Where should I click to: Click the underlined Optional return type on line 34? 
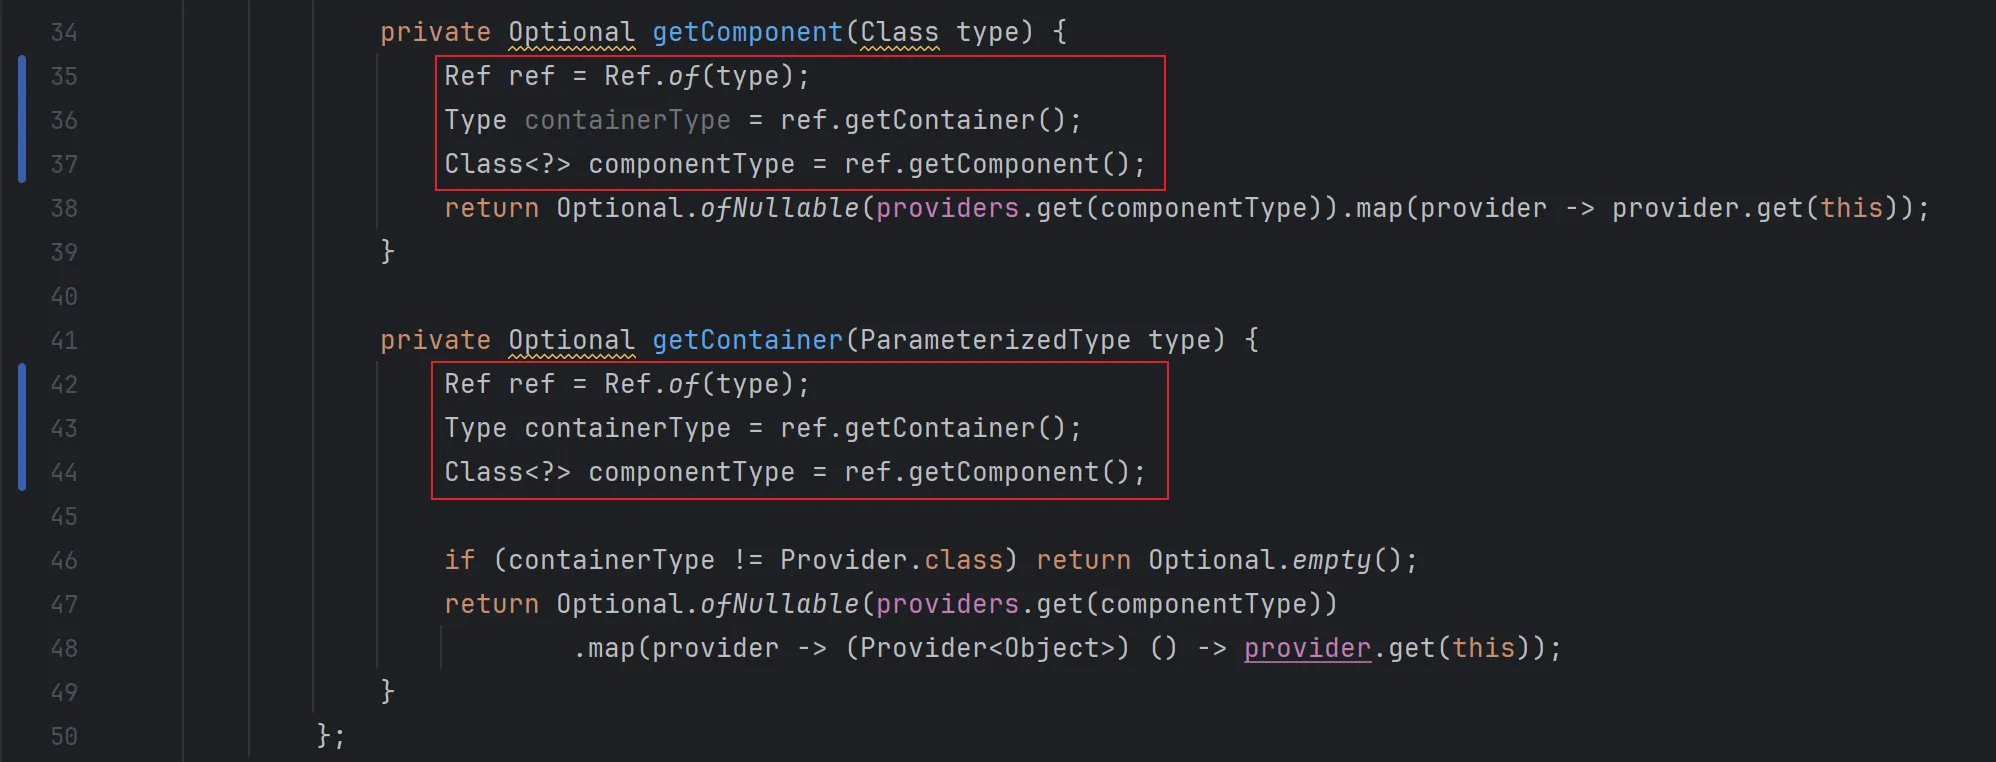[x=571, y=33]
